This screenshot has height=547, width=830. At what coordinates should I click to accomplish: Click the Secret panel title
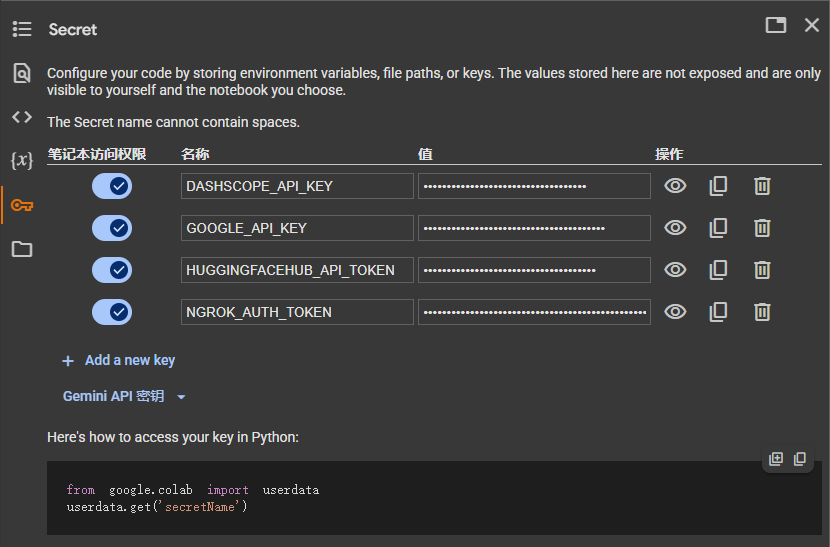73,30
